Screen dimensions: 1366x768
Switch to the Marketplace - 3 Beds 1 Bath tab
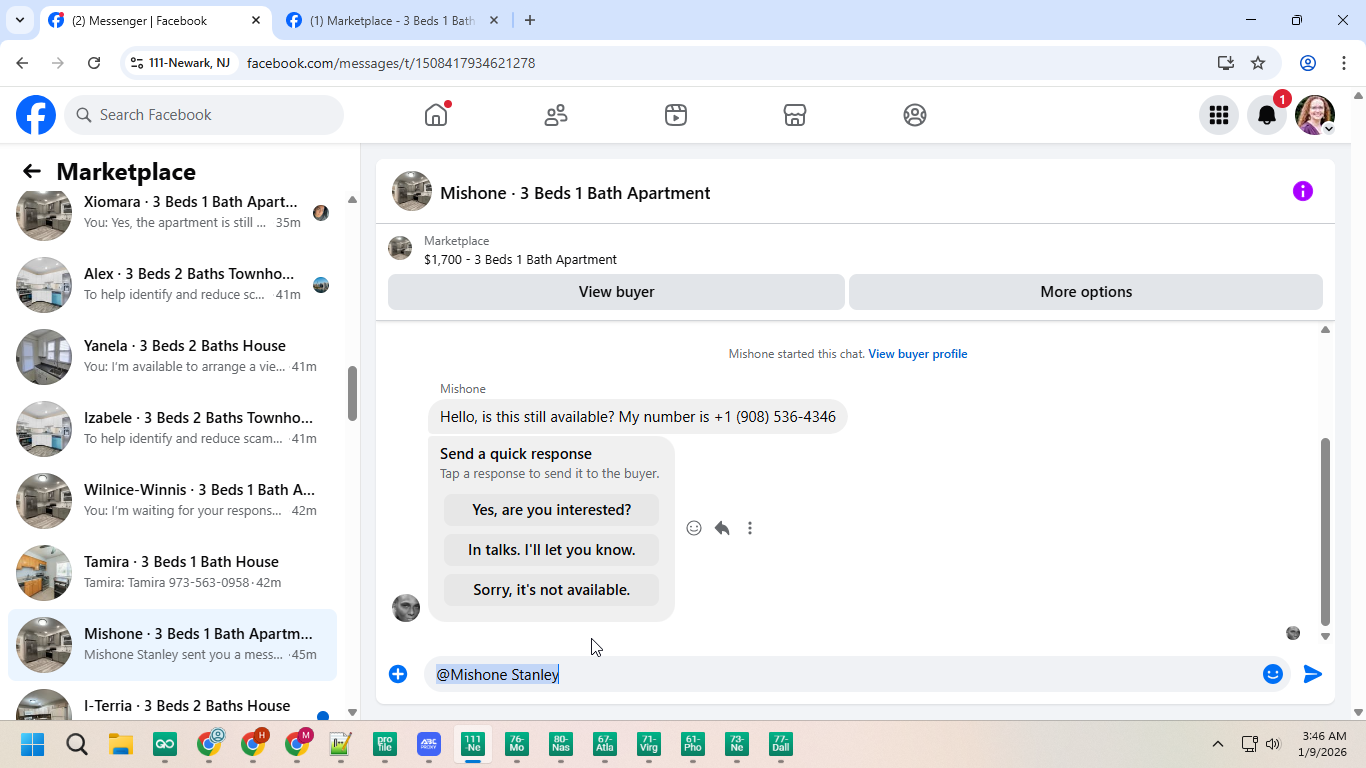tap(392, 20)
